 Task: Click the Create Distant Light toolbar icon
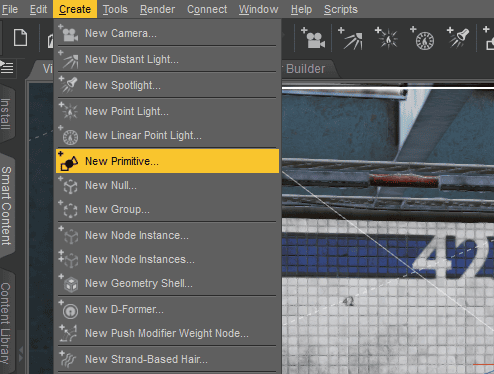[x=350, y=39]
